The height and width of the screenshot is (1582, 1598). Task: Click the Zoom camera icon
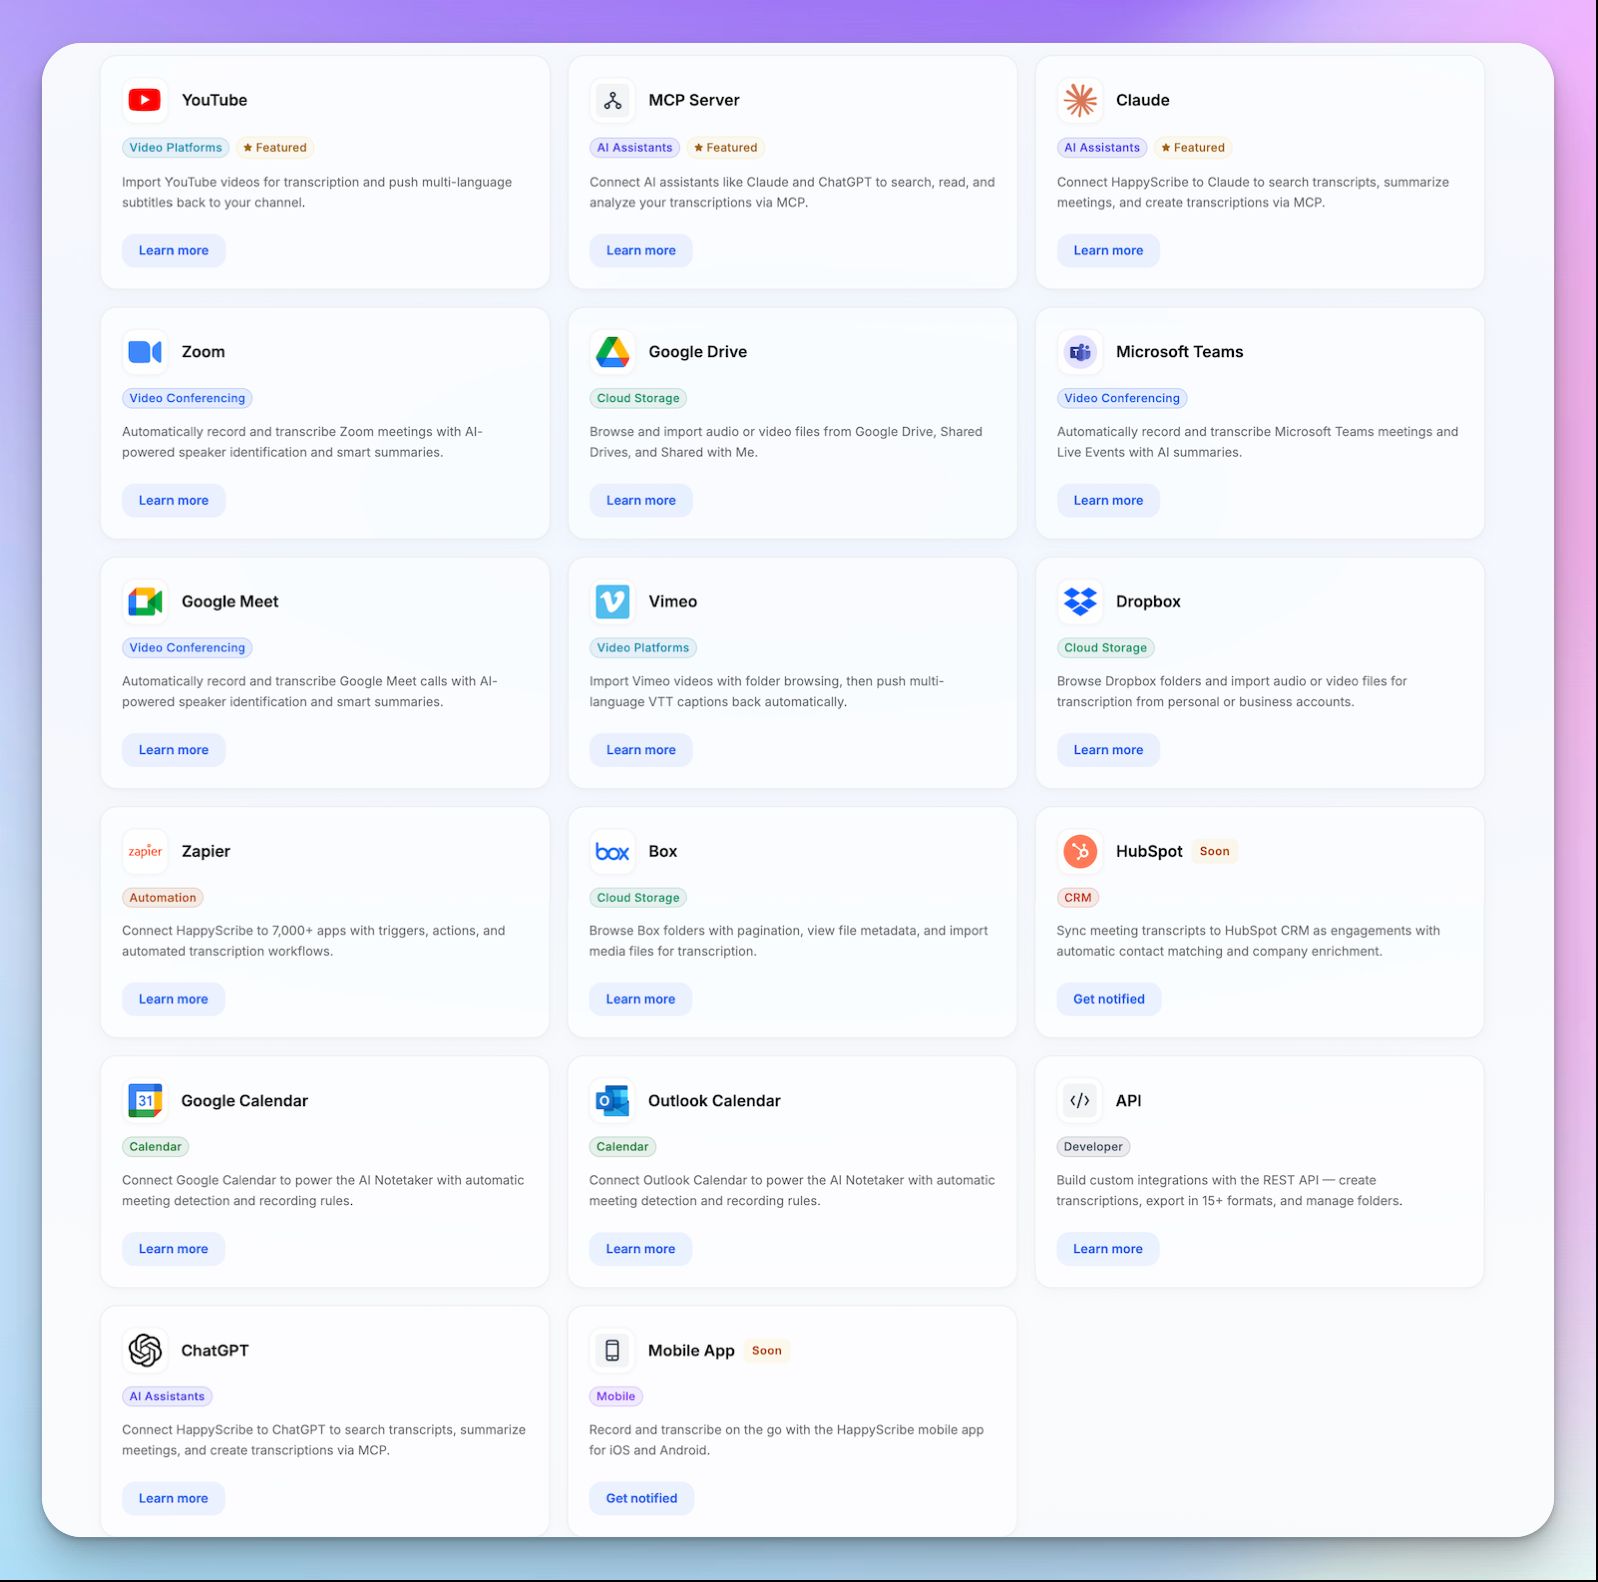click(145, 352)
